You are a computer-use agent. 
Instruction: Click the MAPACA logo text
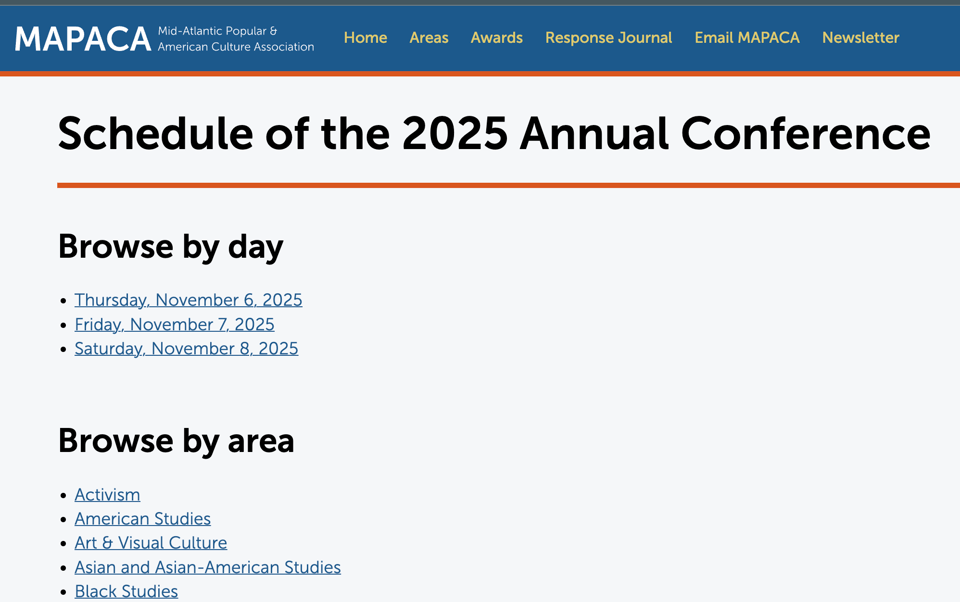(x=83, y=39)
